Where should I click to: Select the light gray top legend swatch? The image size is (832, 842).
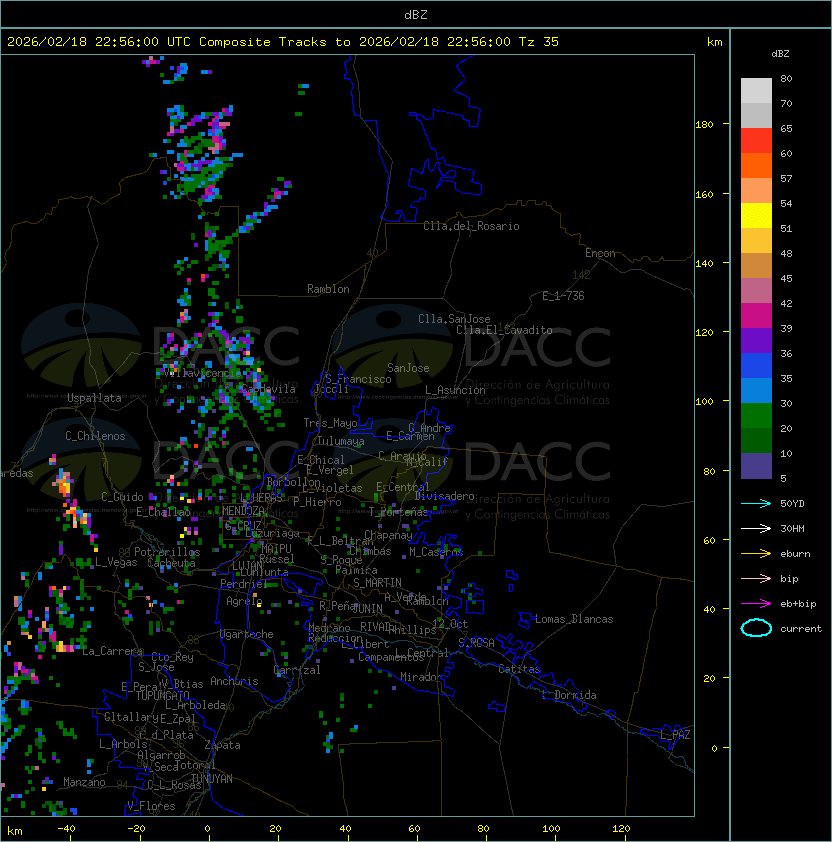click(x=756, y=90)
